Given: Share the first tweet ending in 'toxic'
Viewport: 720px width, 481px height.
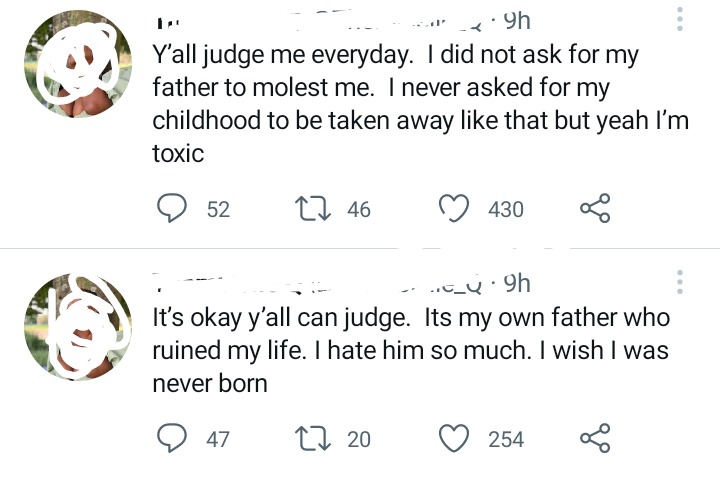Looking at the screenshot, I should click(595, 208).
